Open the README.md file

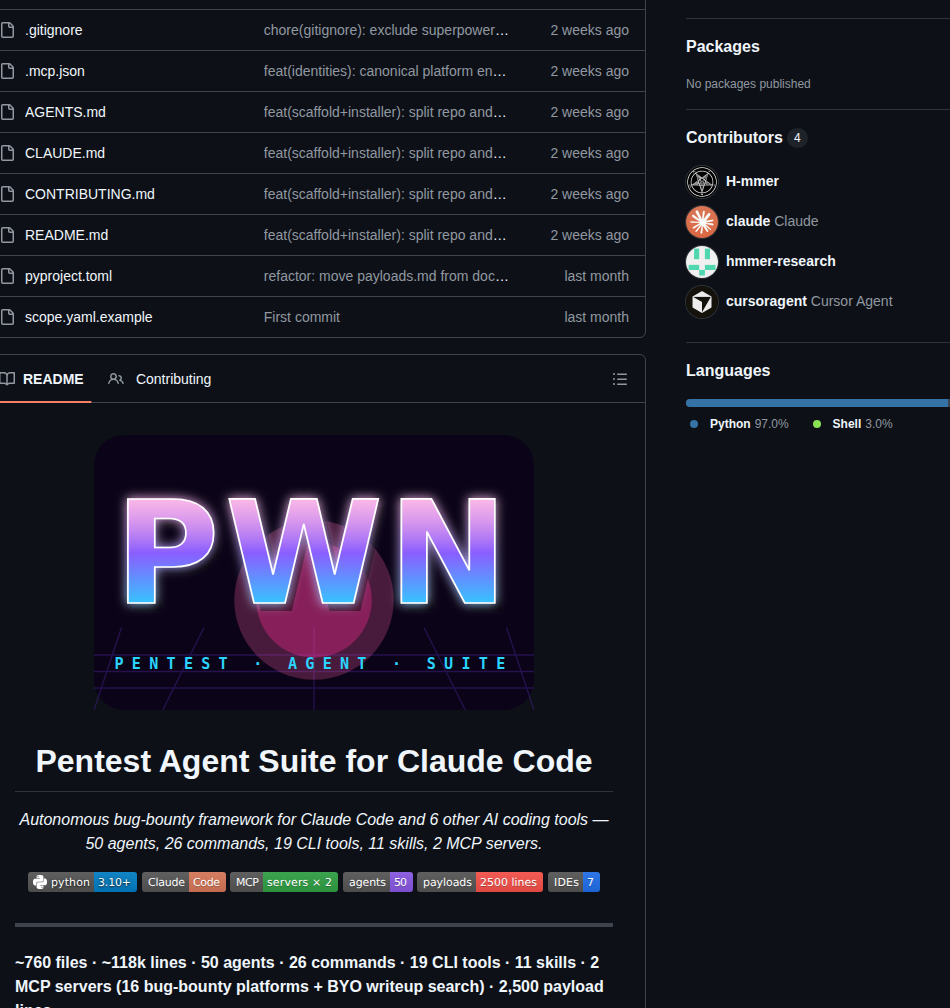(66, 235)
